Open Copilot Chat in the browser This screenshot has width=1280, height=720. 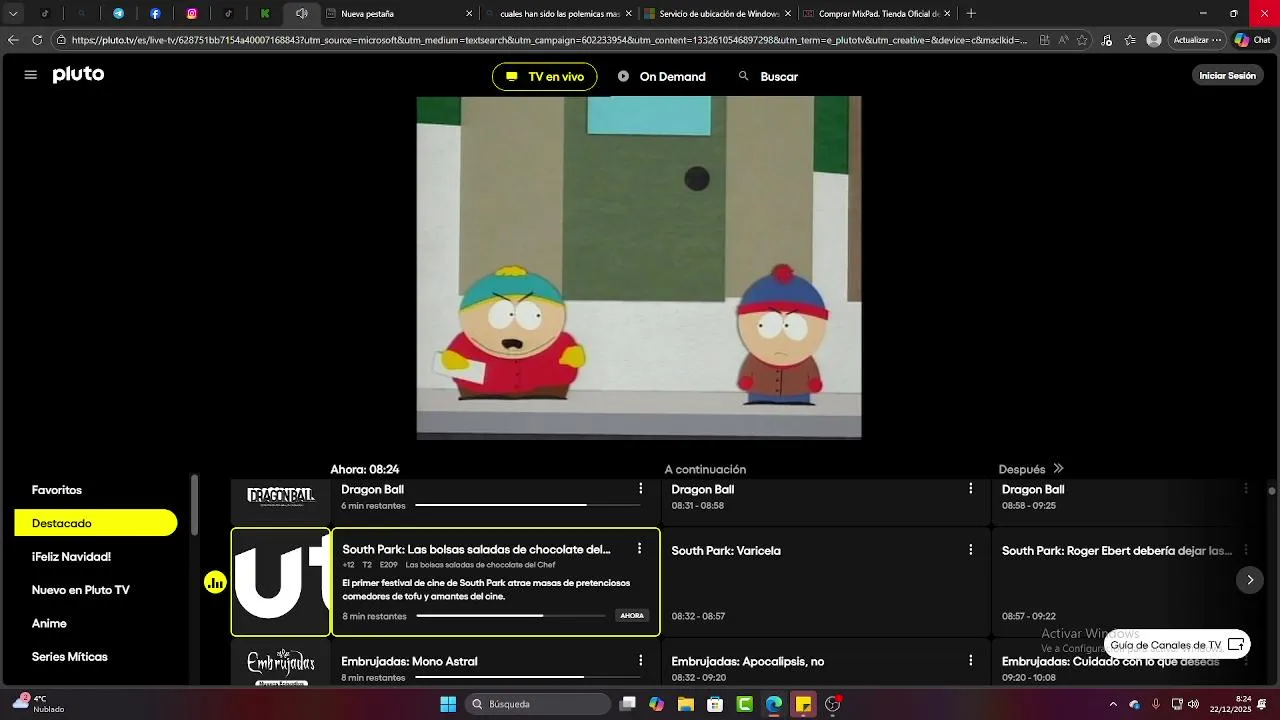1253,40
